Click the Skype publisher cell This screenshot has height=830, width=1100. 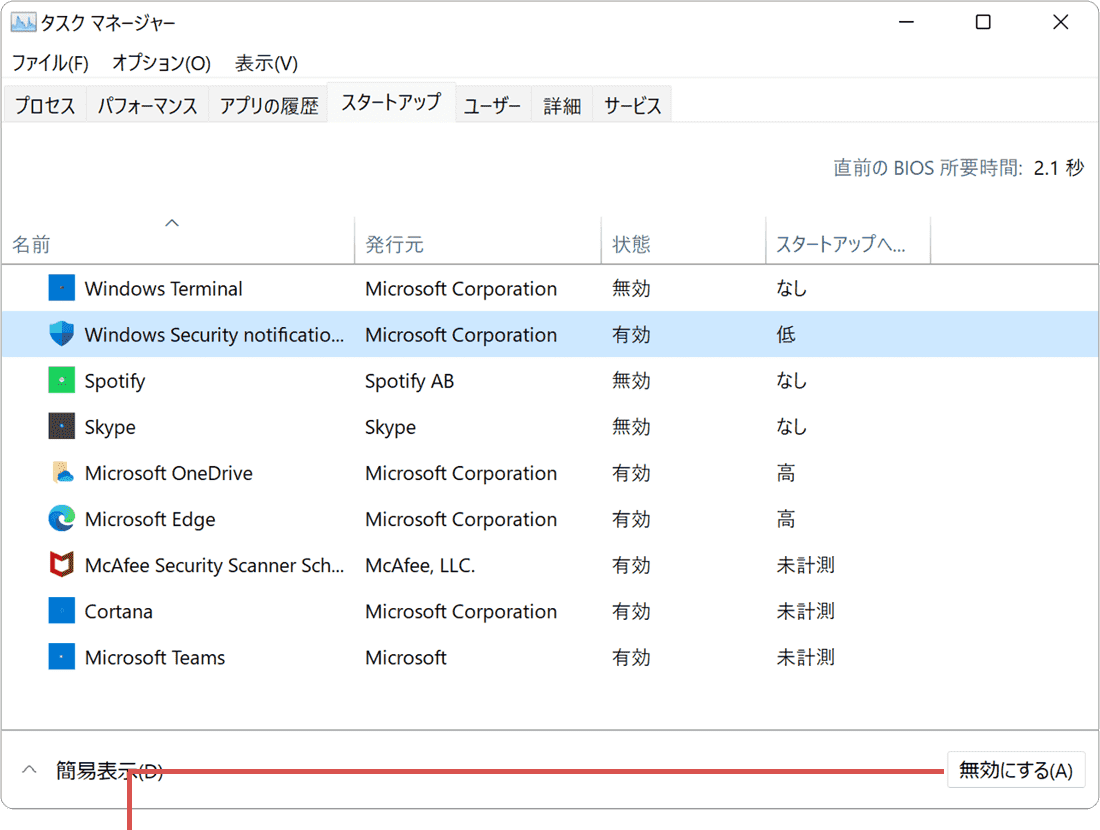390,427
